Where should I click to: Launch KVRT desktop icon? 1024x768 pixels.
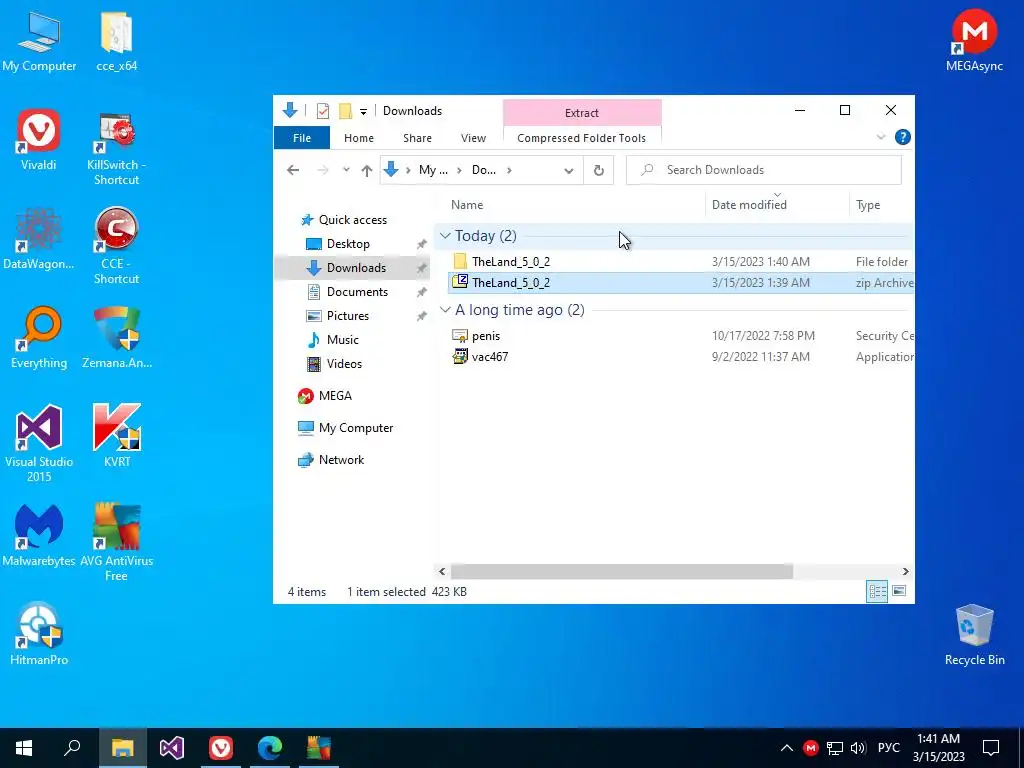click(x=116, y=437)
